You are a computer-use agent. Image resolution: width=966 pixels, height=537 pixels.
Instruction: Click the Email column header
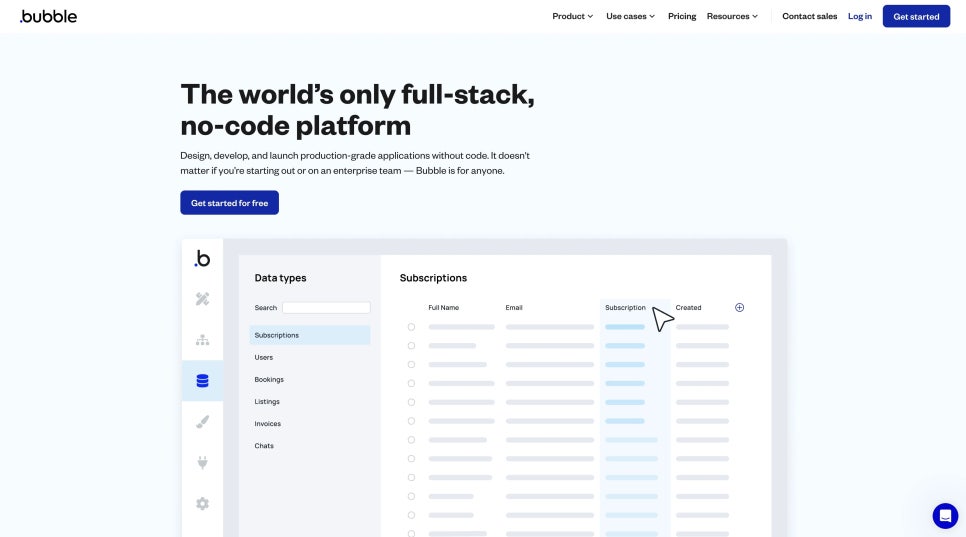tap(514, 307)
